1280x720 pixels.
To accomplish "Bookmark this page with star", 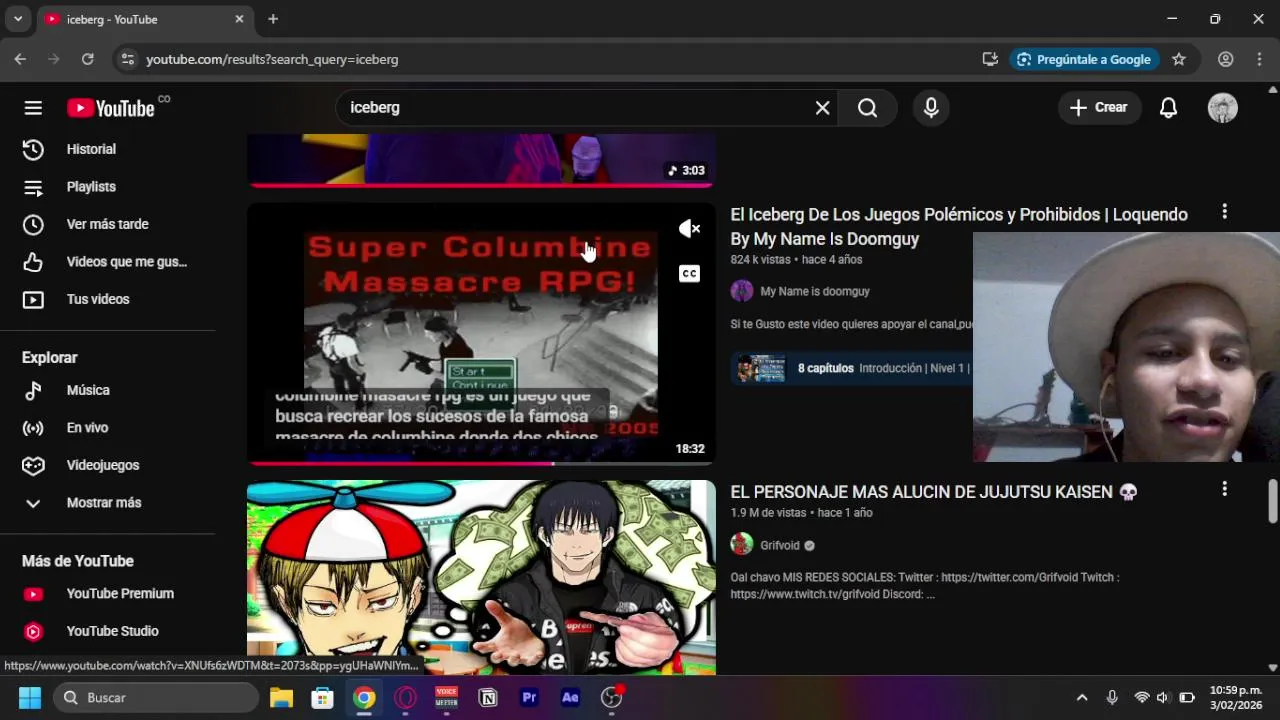I will point(1179,59).
